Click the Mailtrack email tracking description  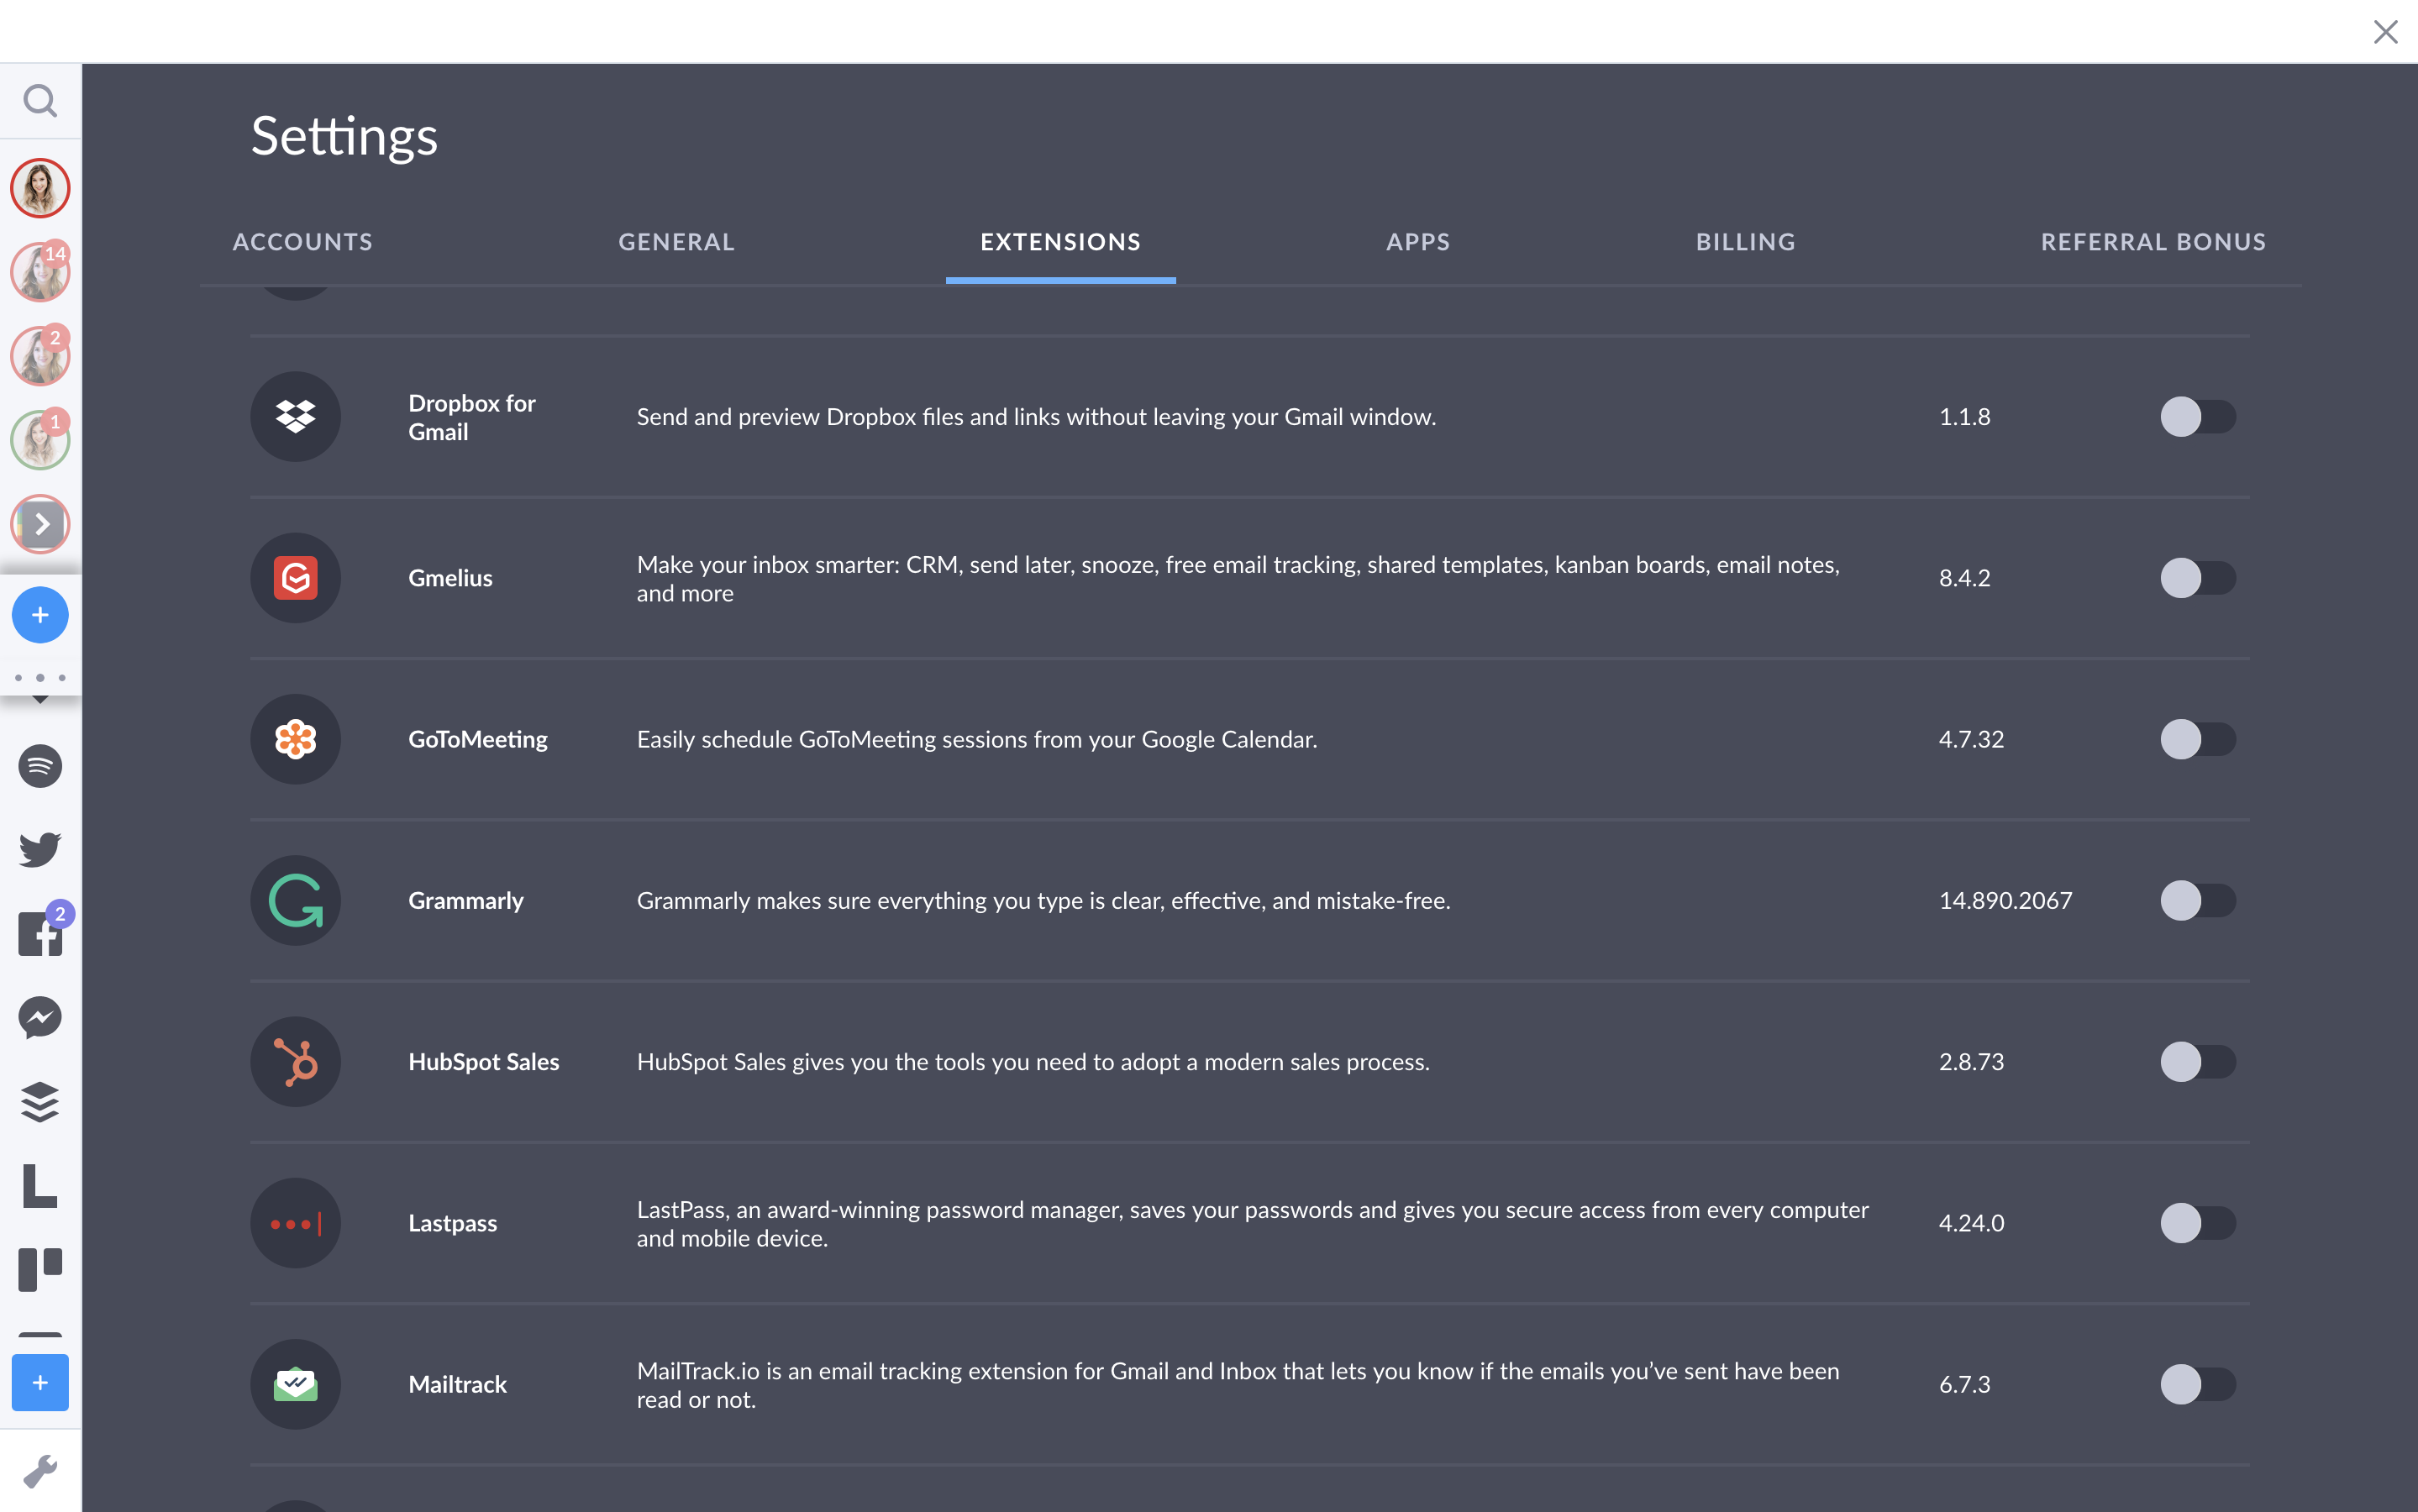(x=1238, y=1385)
